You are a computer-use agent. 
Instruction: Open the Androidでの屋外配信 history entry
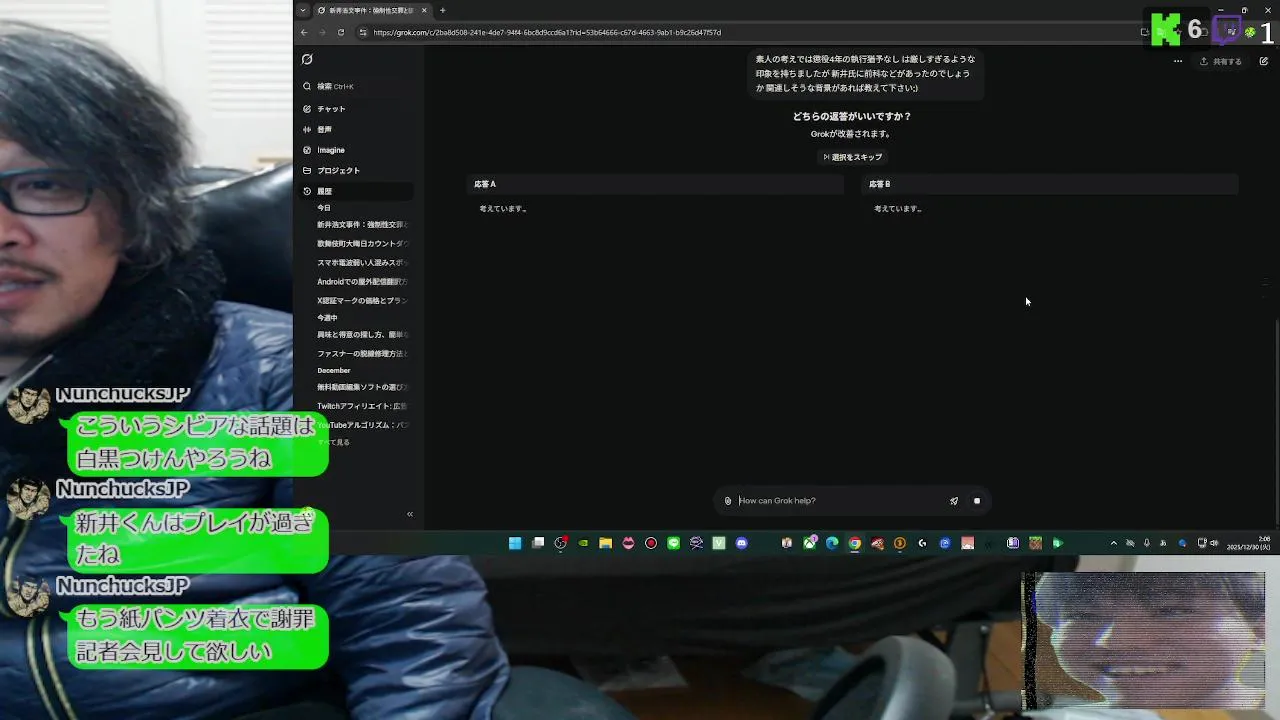pyautogui.click(x=362, y=282)
